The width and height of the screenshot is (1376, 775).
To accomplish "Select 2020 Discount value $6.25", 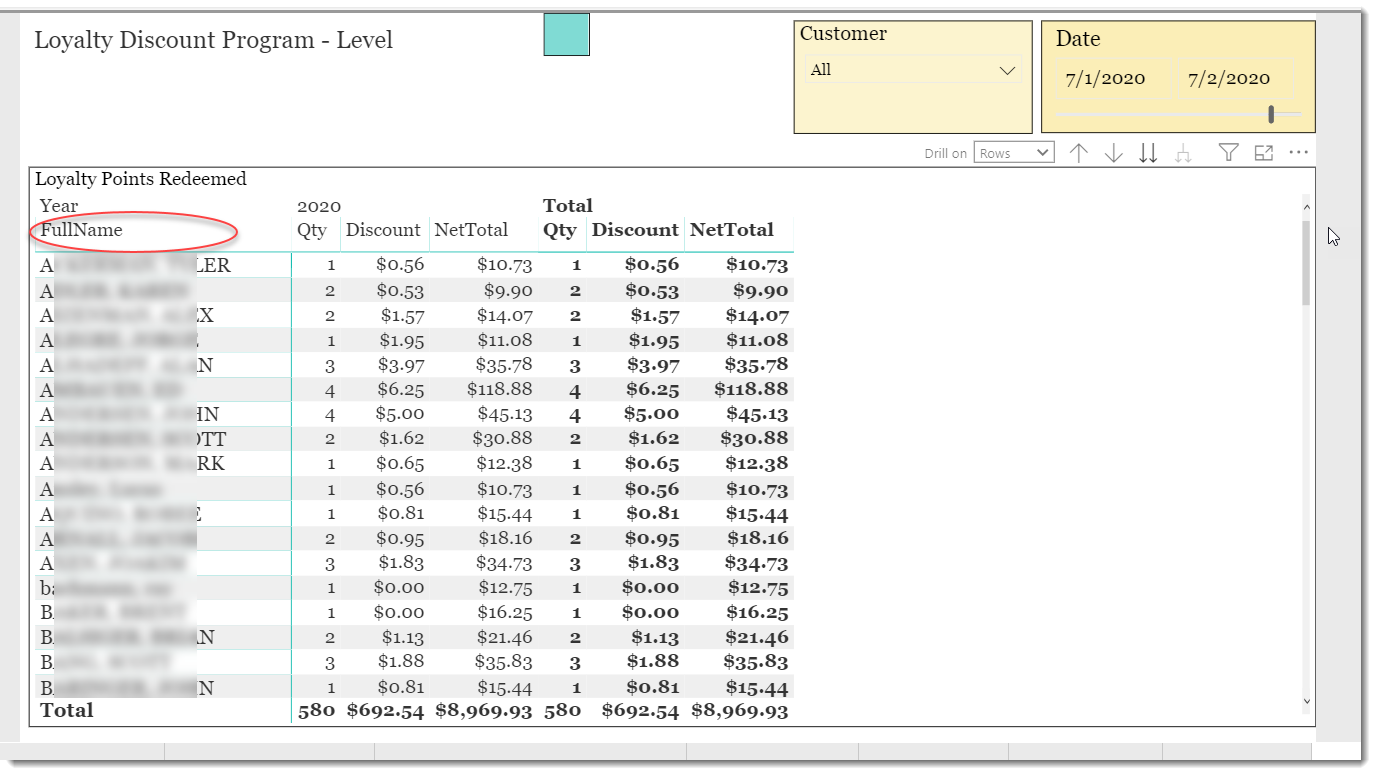I will click(400, 389).
